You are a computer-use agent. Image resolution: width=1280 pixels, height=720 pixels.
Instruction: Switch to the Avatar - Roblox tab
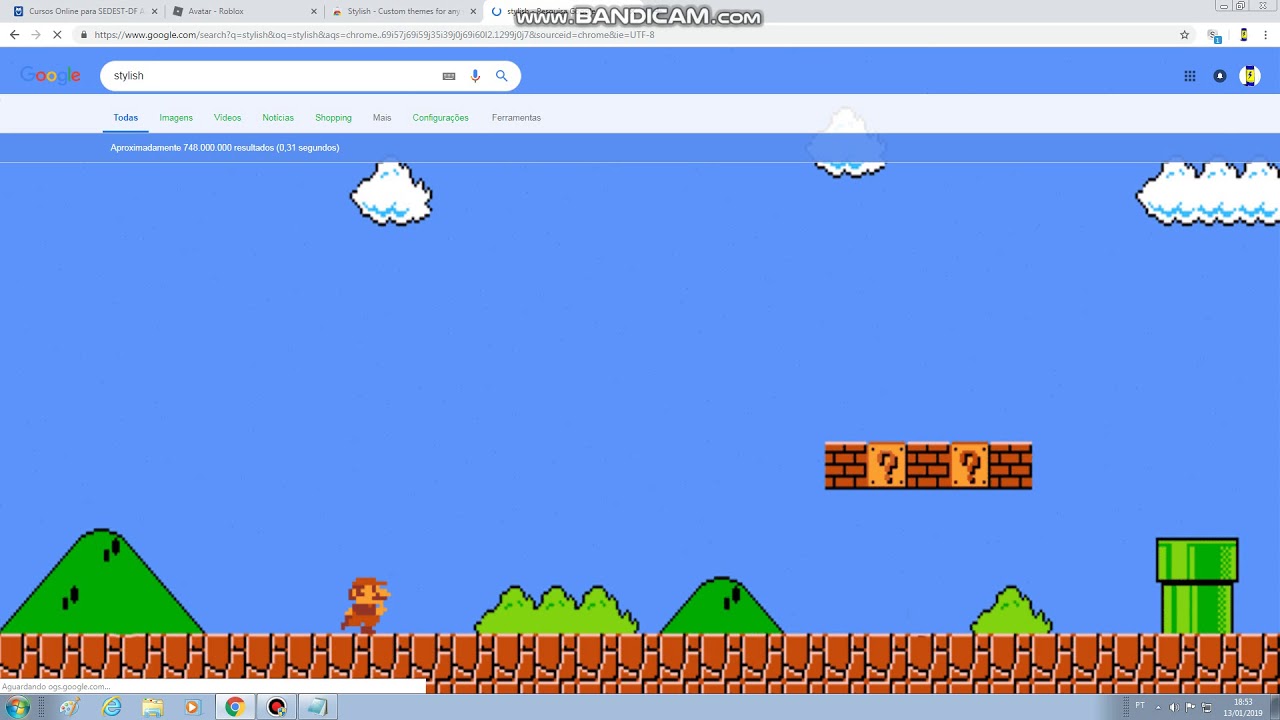(243, 12)
